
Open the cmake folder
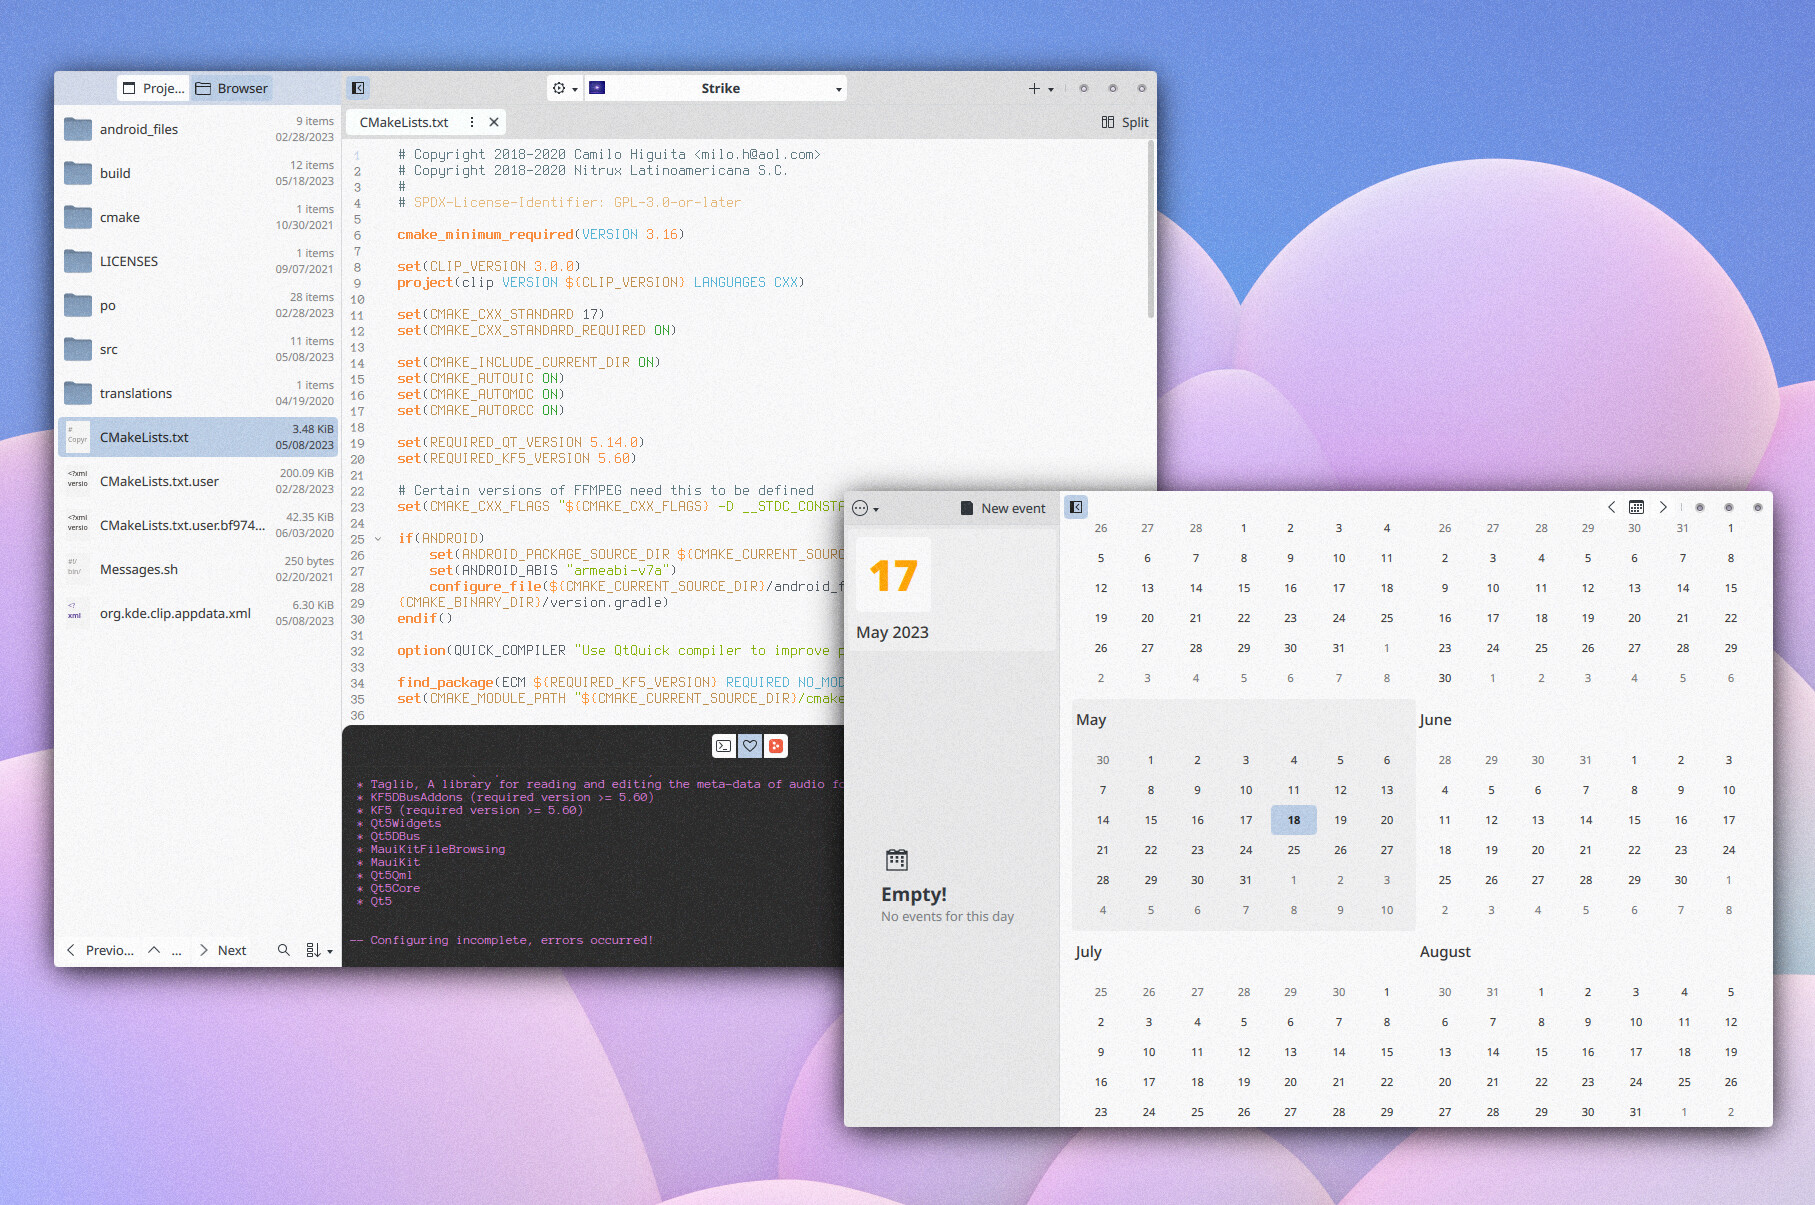198,217
